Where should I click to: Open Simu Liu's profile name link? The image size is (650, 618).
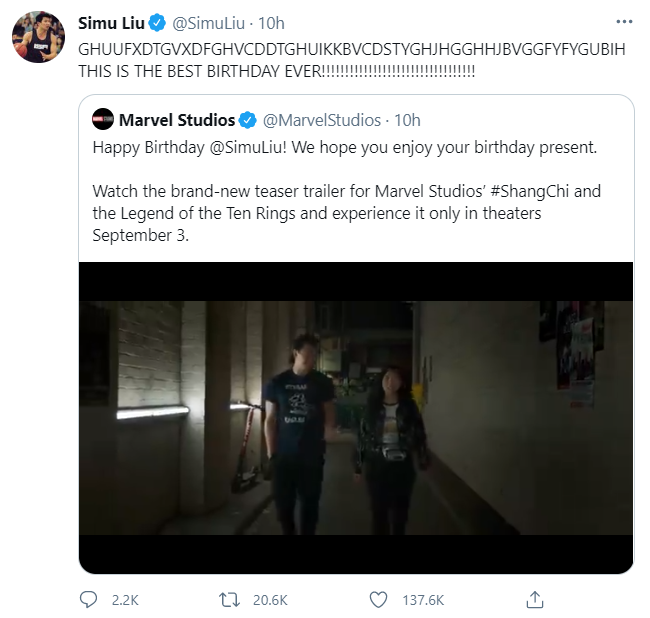[112, 23]
